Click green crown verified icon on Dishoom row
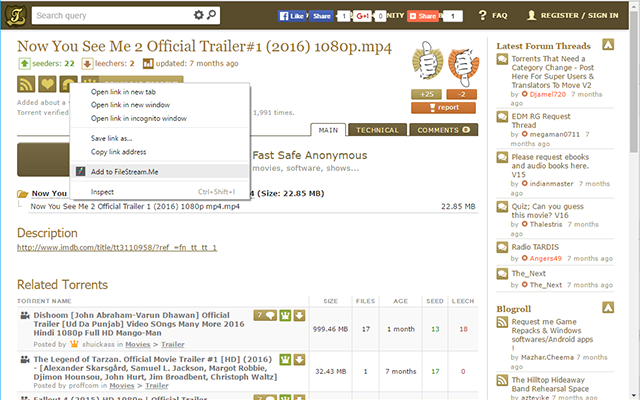The width and height of the screenshot is (640, 400). click(285, 316)
